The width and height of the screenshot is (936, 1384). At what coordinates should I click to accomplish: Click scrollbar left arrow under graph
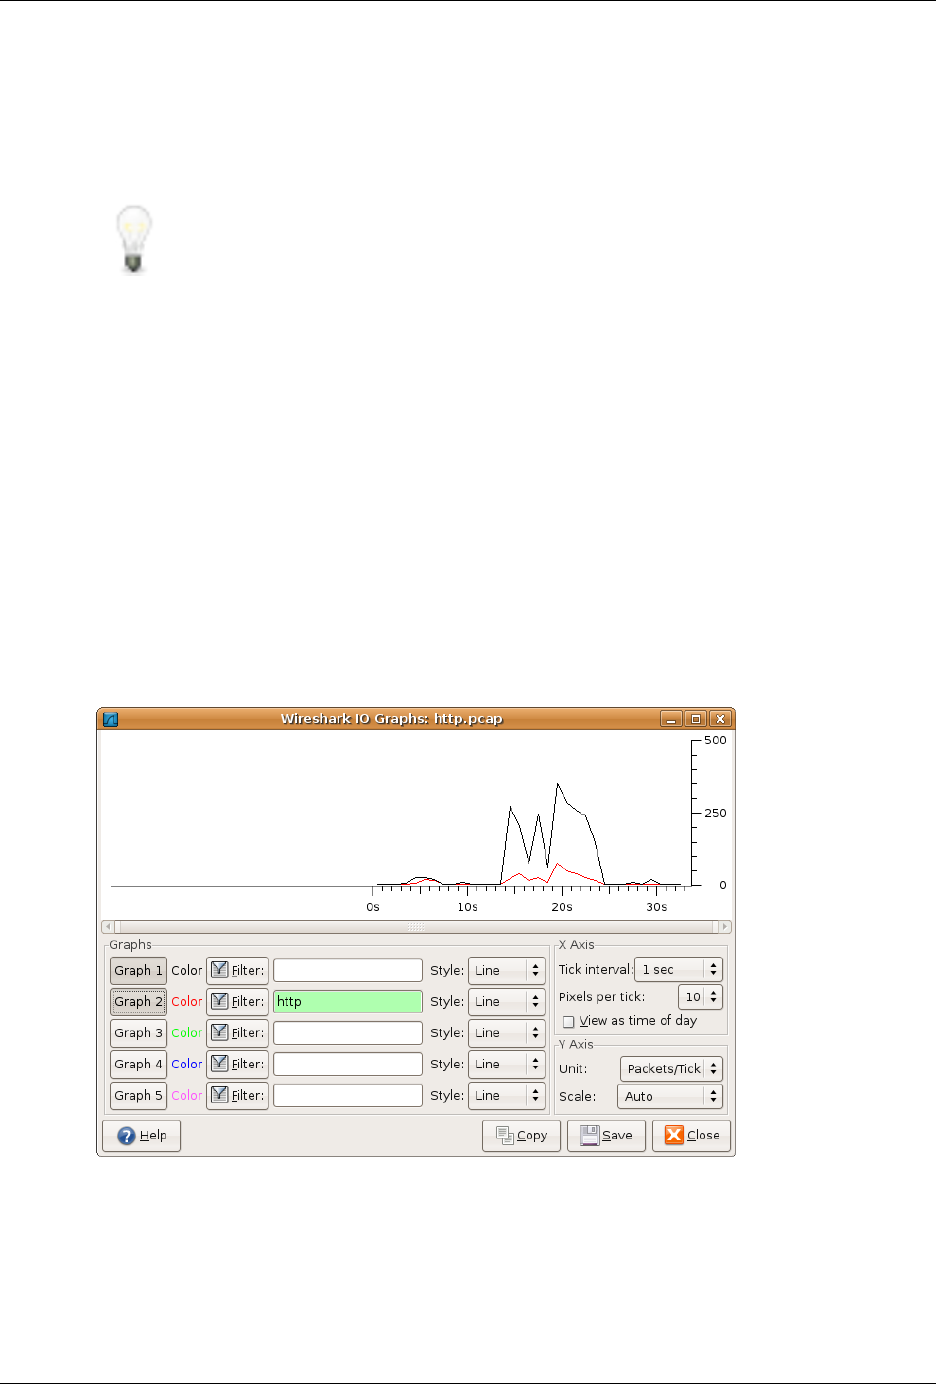(107, 927)
